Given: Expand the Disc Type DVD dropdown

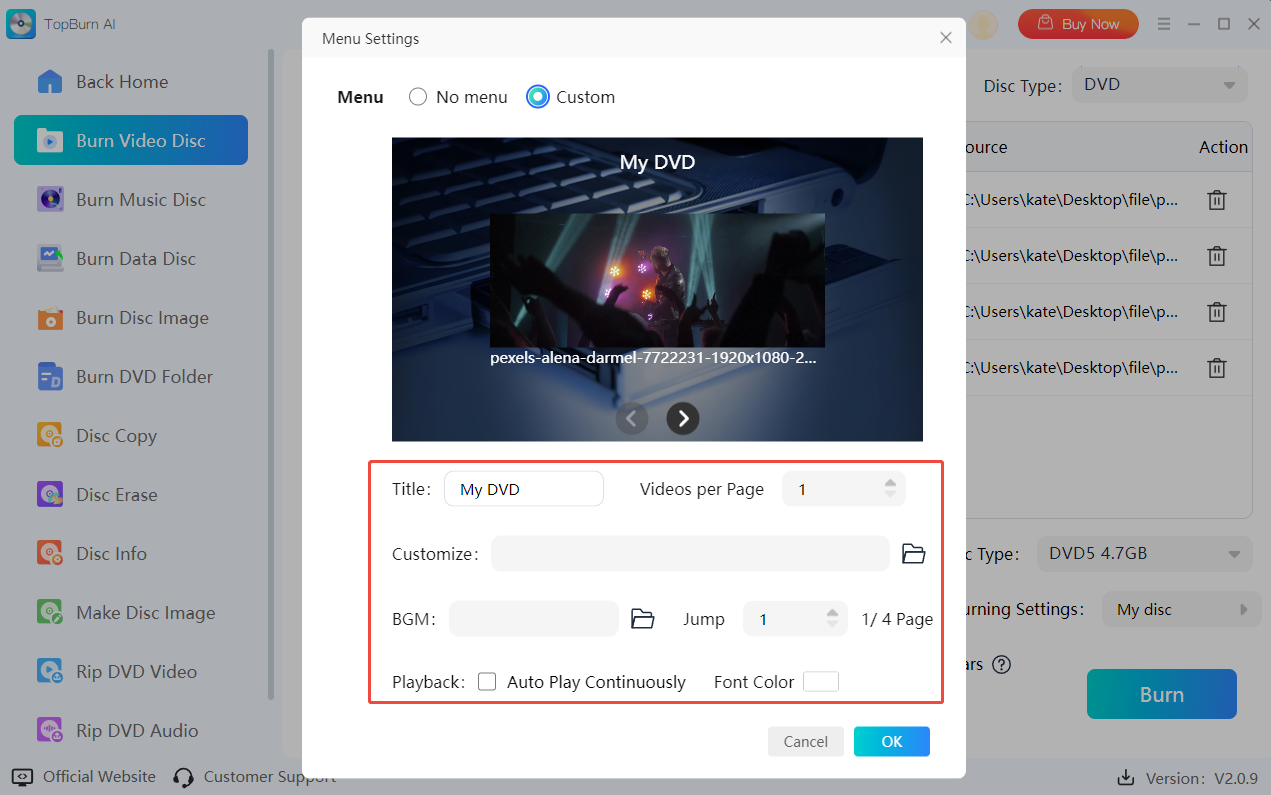Looking at the screenshot, I should tap(1159, 85).
